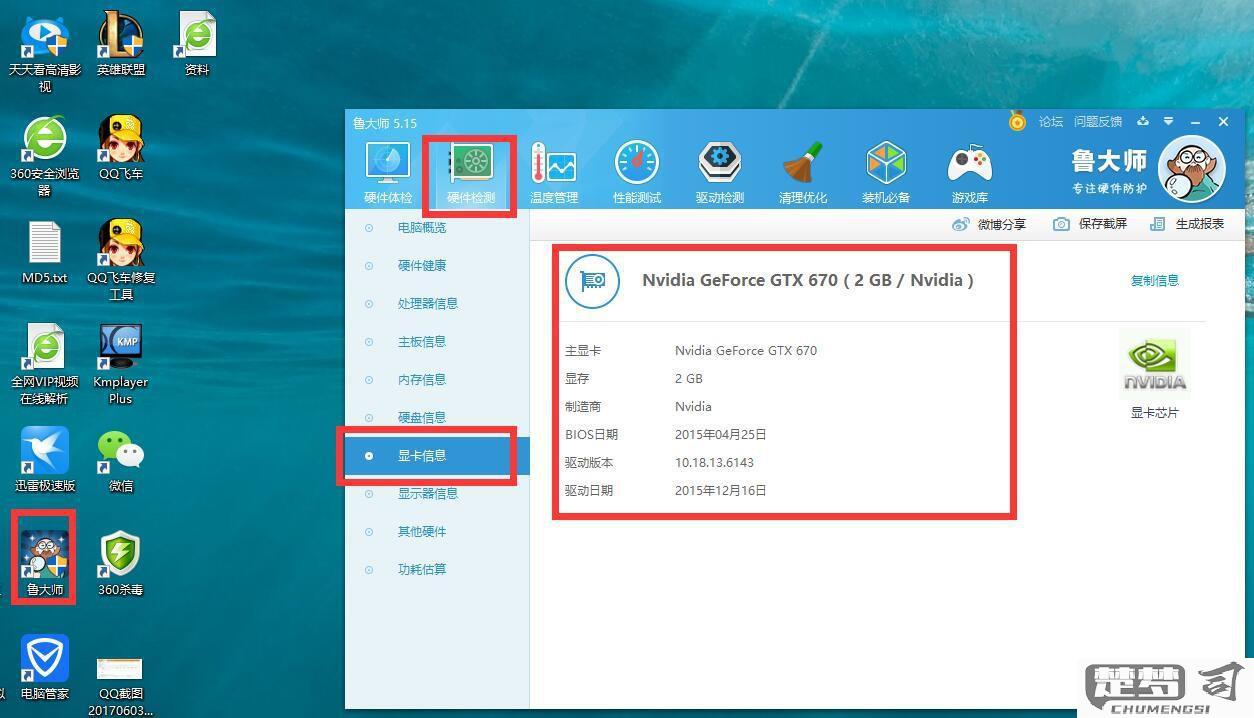Open 迅雷极速版 desktop shortcut

(45, 460)
